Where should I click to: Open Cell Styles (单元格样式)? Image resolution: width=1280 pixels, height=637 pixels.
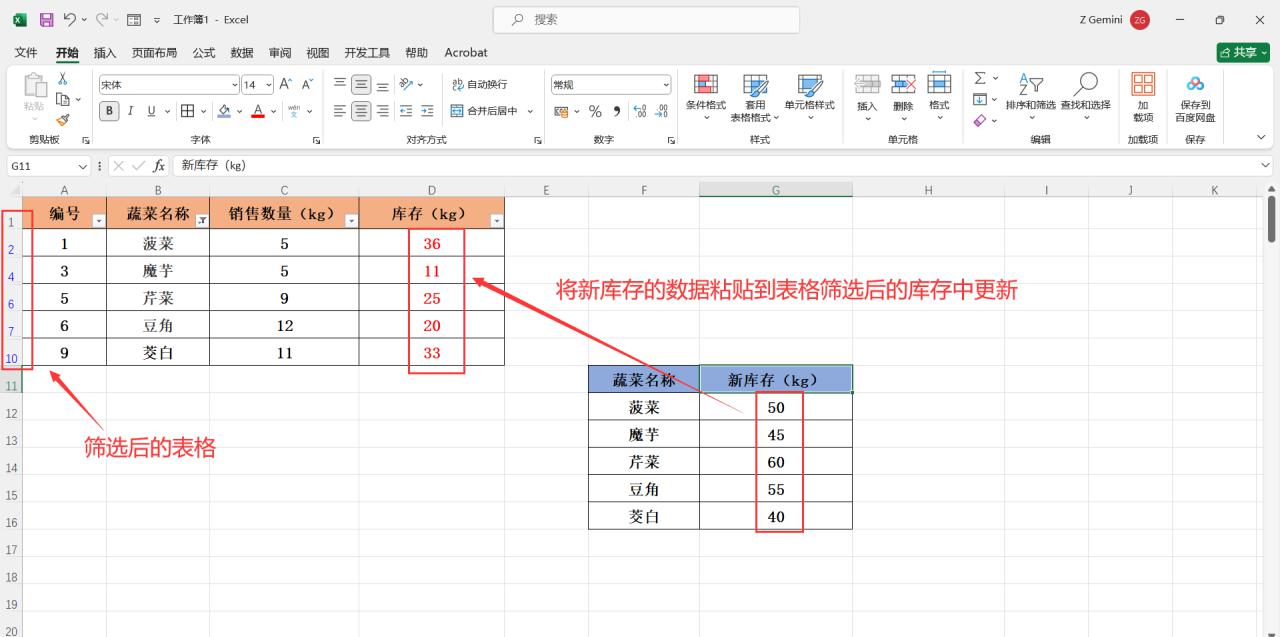point(809,97)
